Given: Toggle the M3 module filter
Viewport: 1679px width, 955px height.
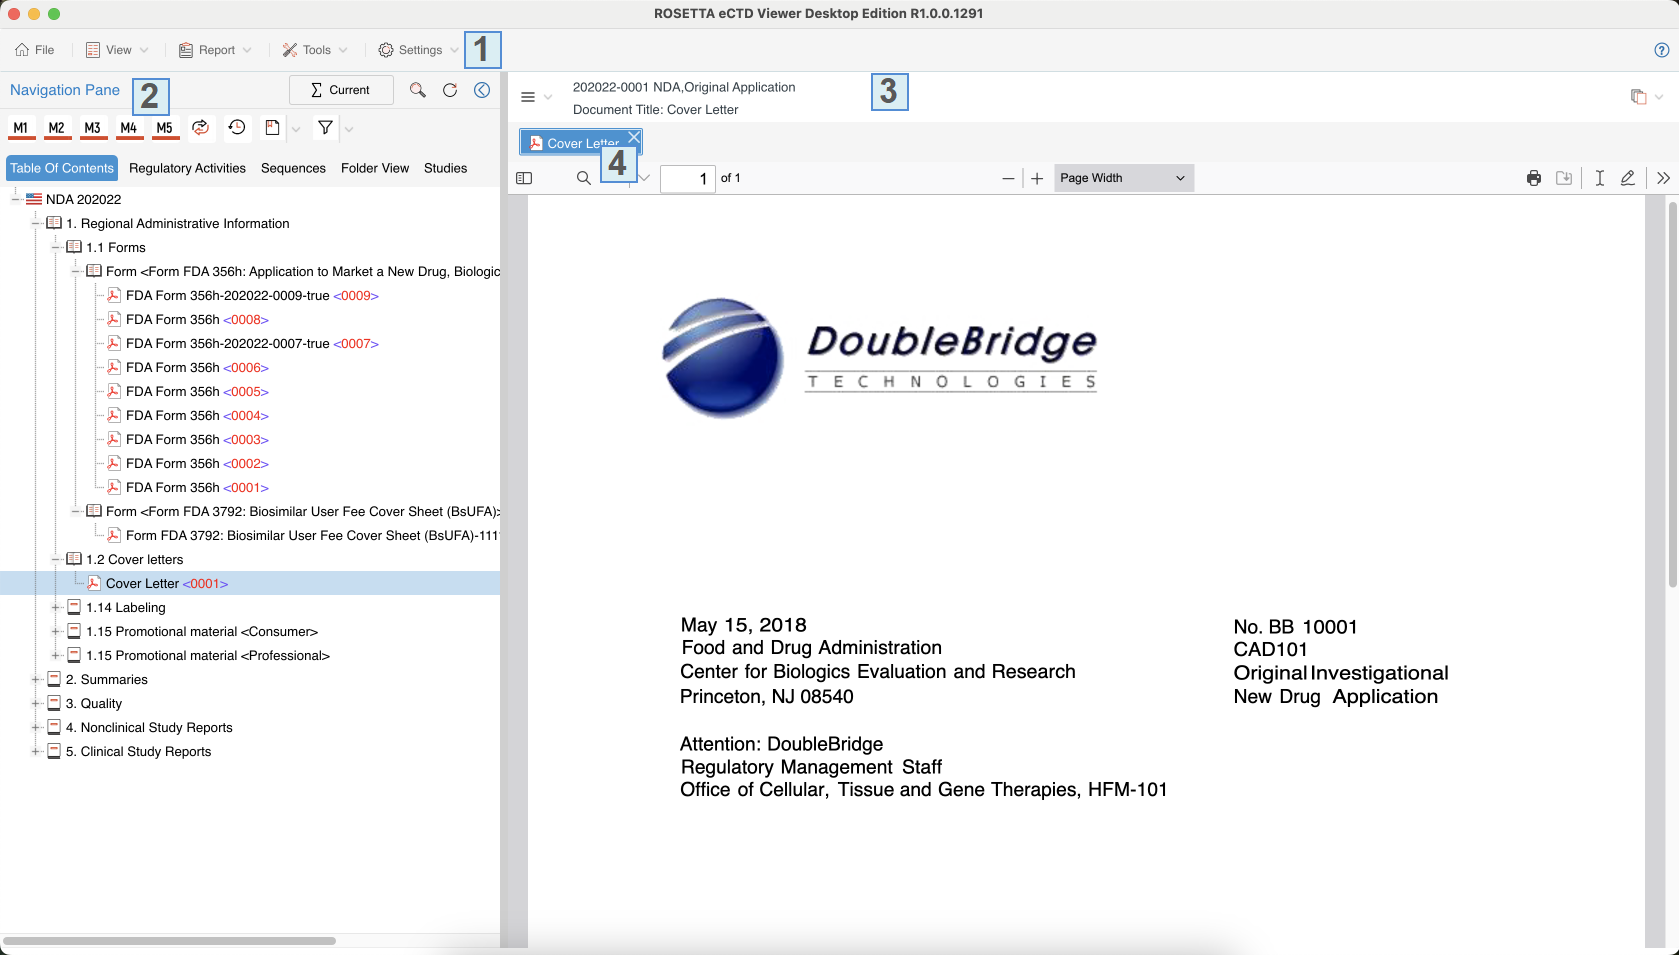Looking at the screenshot, I should point(93,128).
